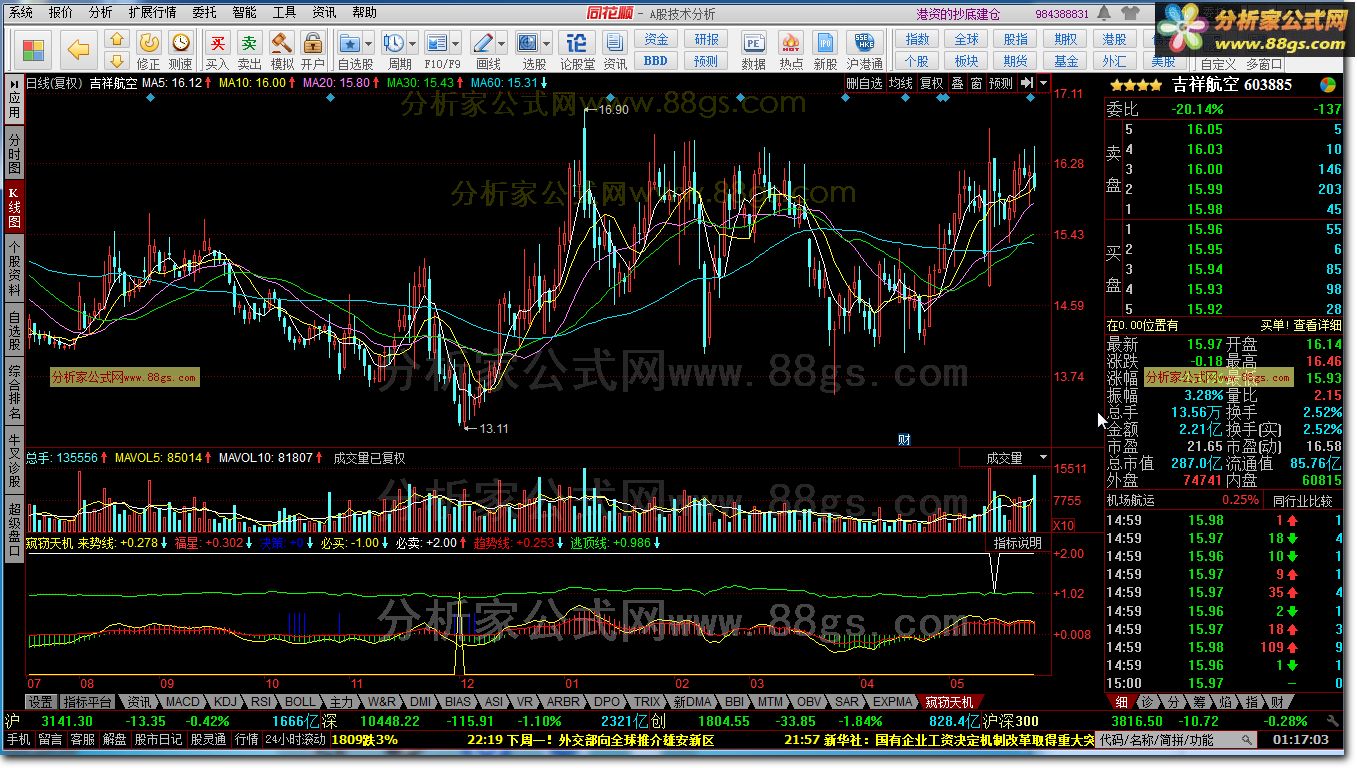This screenshot has height=768, width=1357.
Task: Click the 代码/名称/简拼/功能 search box
Action: point(1176,740)
